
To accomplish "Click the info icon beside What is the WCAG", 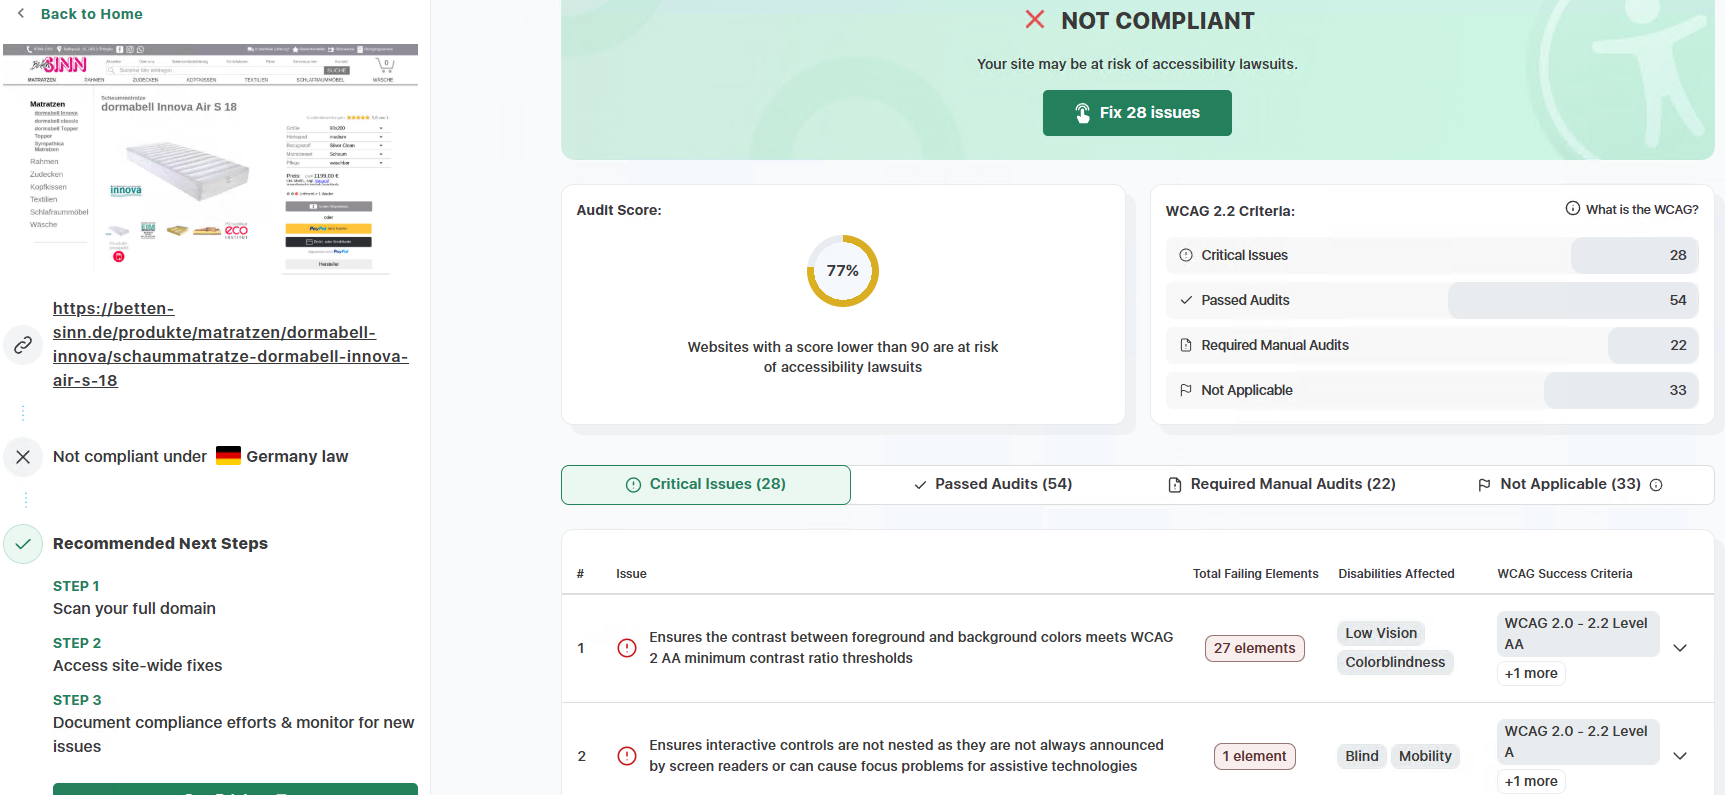I will (1573, 209).
